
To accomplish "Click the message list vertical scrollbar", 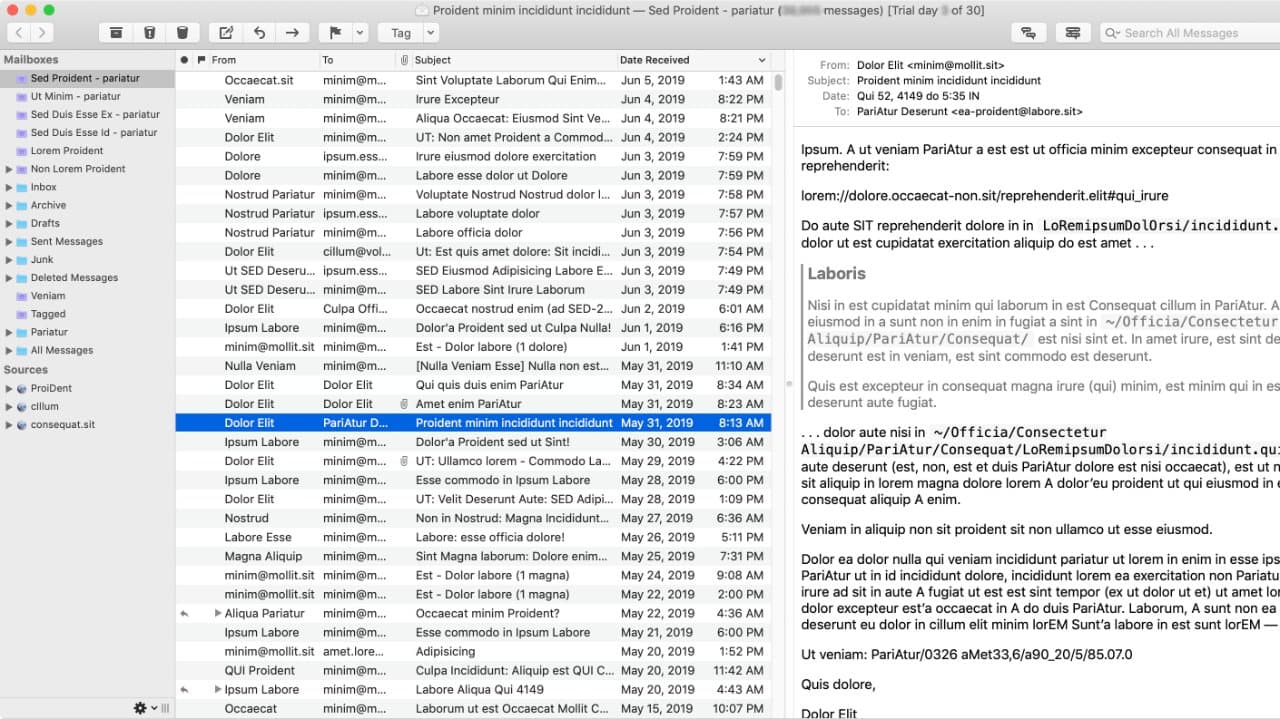I will click(x=778, y=81).
